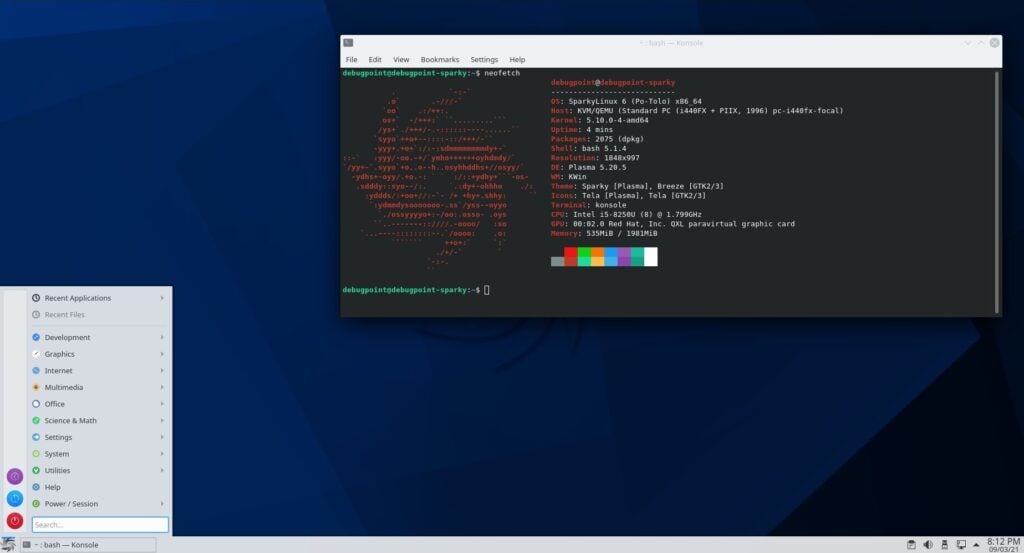
Task: Click the white color block in neofetch
Action: pyautogui.click(x=650, y=257)
